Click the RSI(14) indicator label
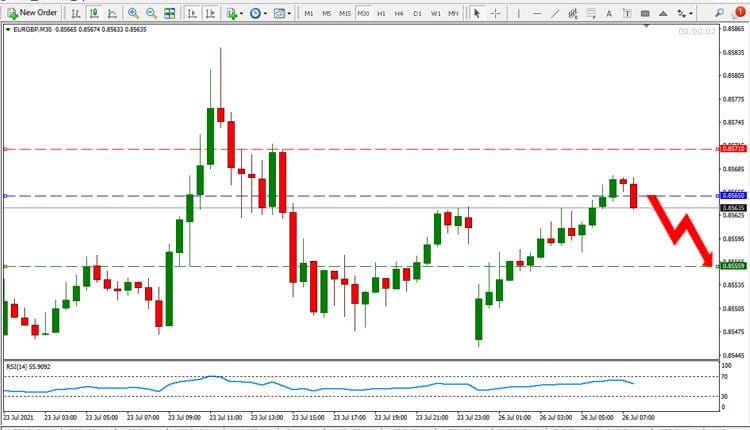 click(28, 367)
